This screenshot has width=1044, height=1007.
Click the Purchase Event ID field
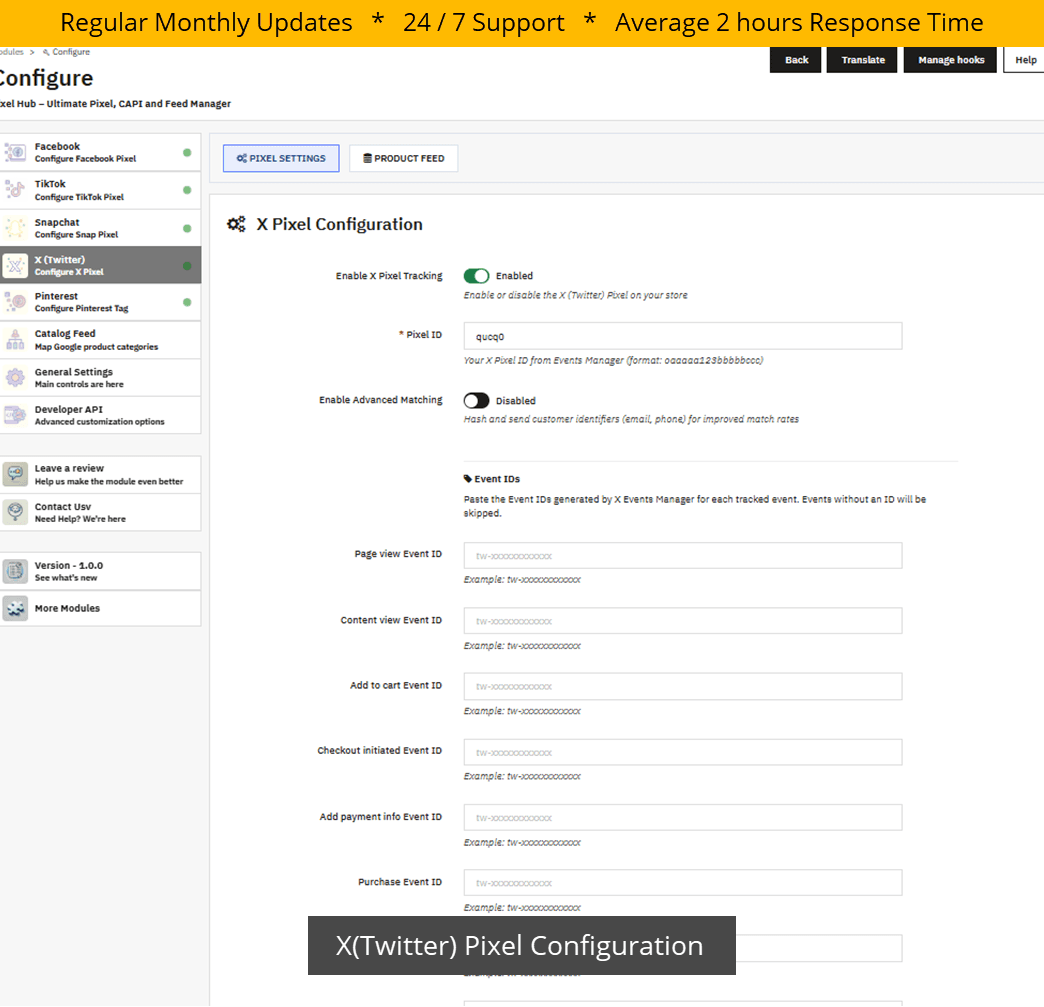click(682, 882)
